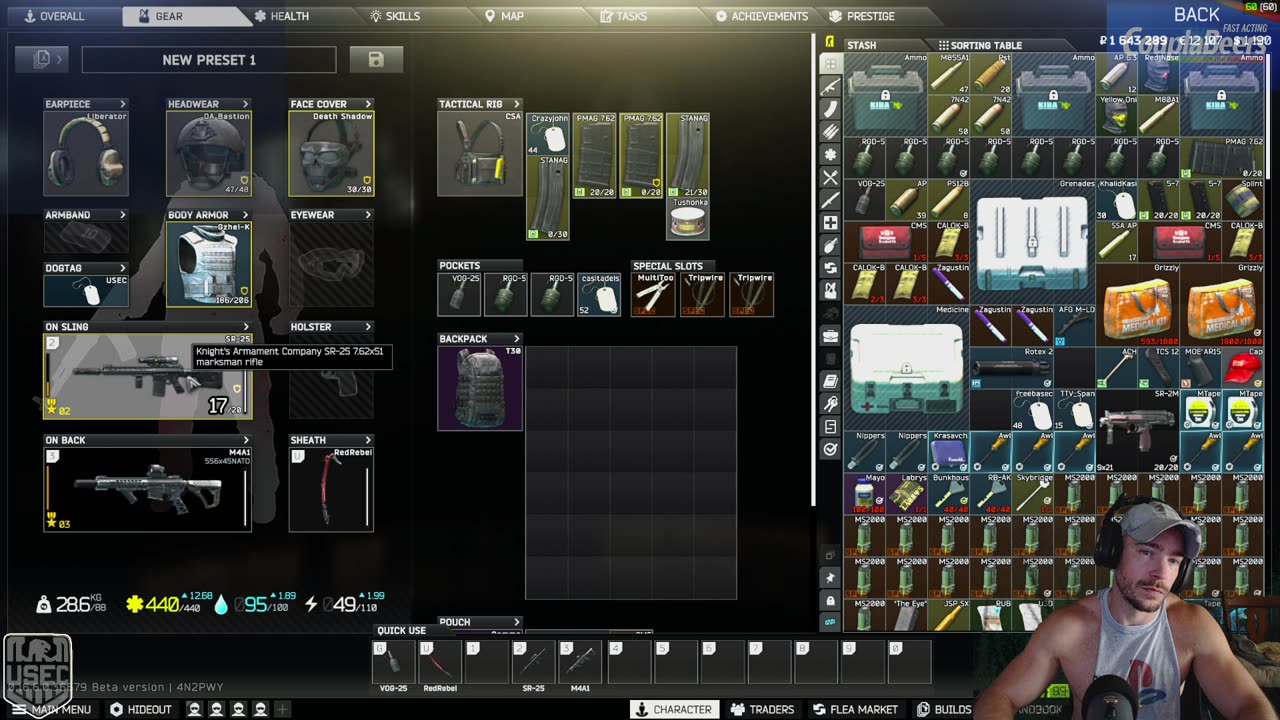Open the Builds screen

click(944, 709)
